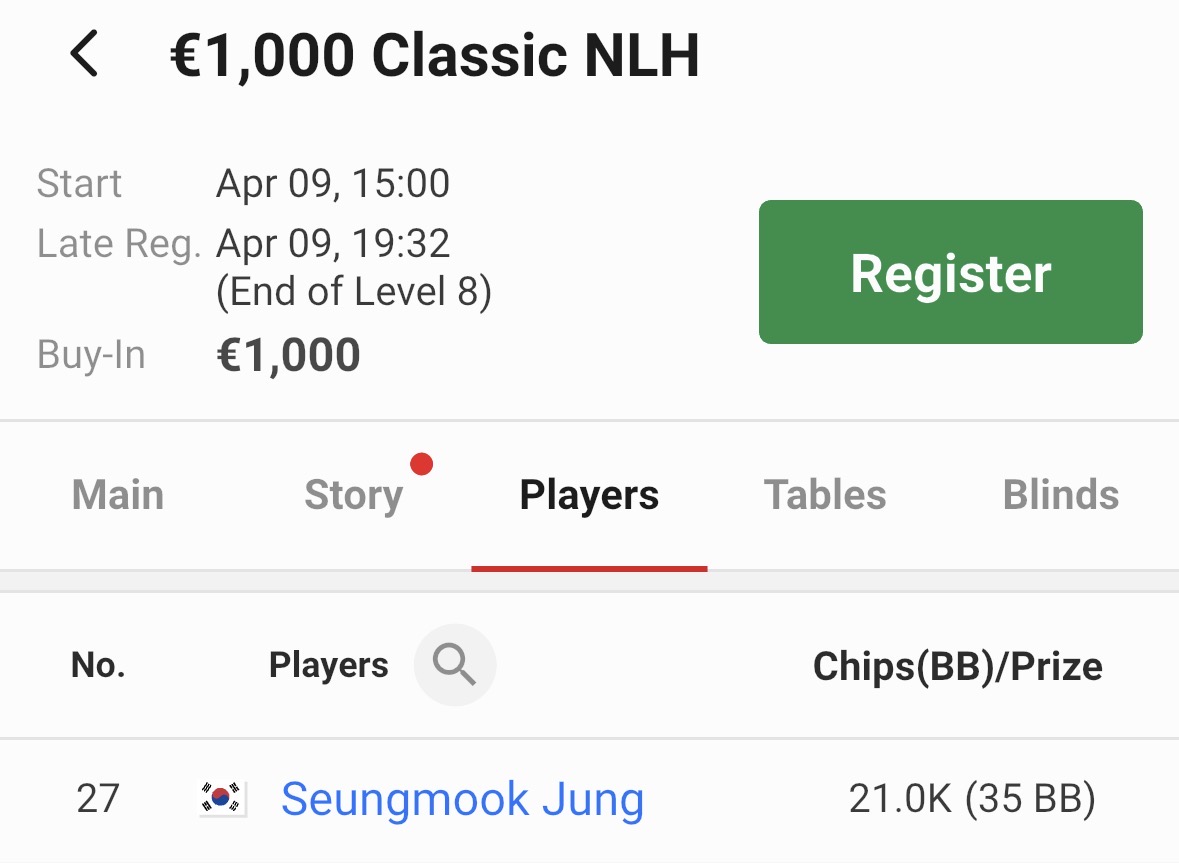This screenshot has height=863, width=1179.
Task: Click the End of Level 8 note
Action: pyautogui.click(x=354, y=292)
